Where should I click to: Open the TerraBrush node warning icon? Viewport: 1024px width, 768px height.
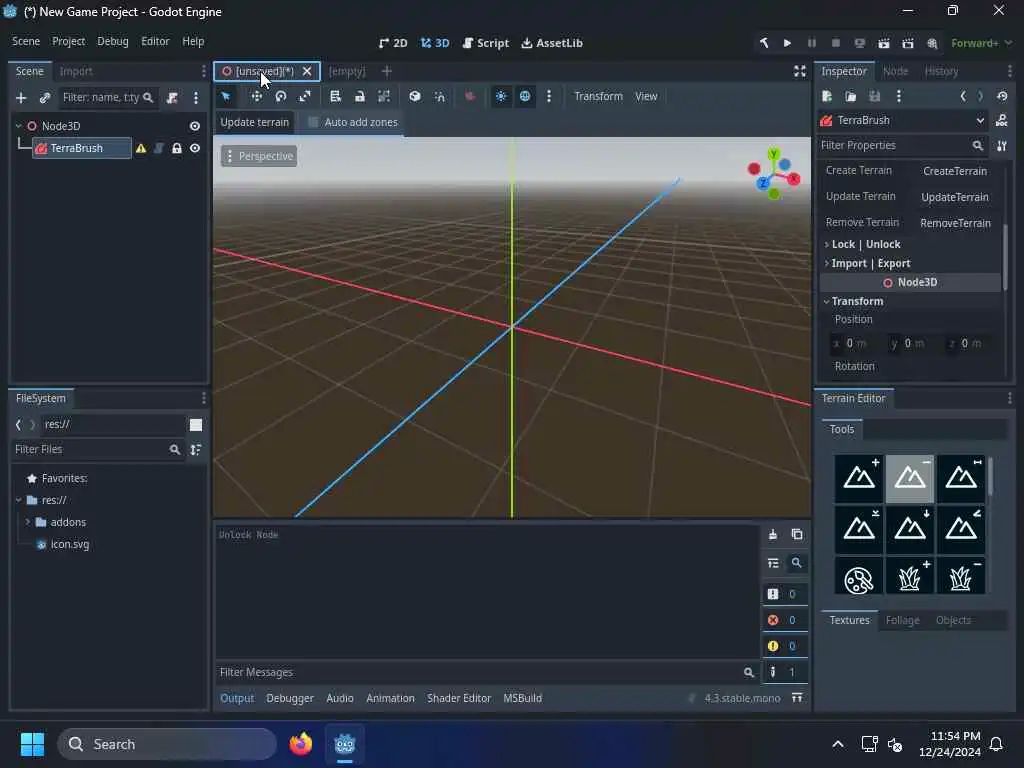coord(141,148)
